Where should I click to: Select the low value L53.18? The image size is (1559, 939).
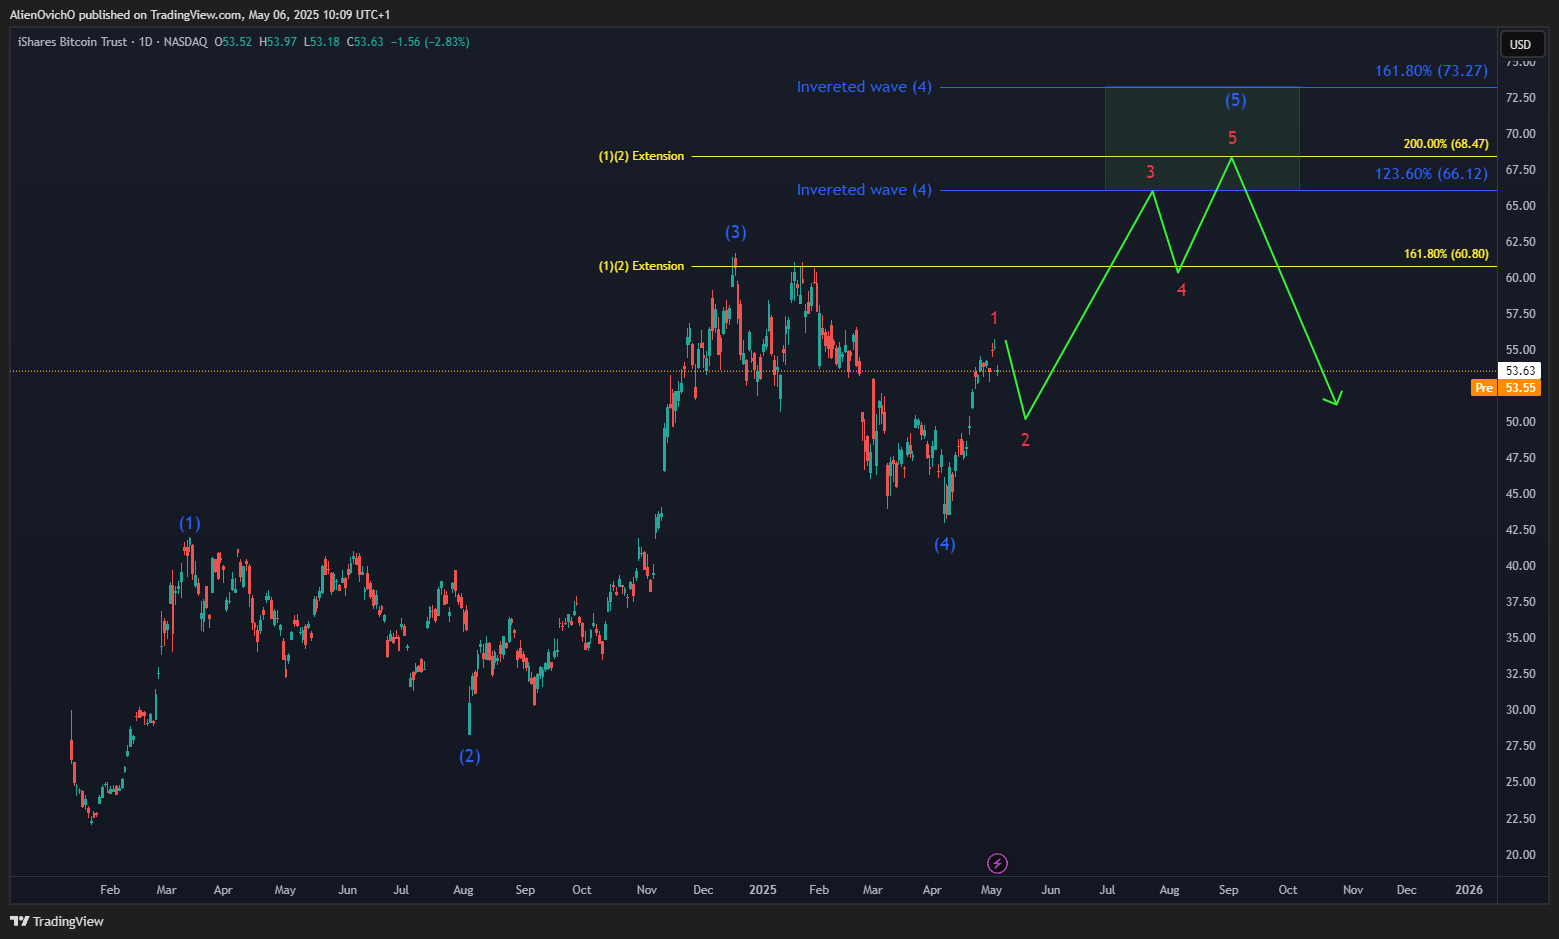(322, 42)
